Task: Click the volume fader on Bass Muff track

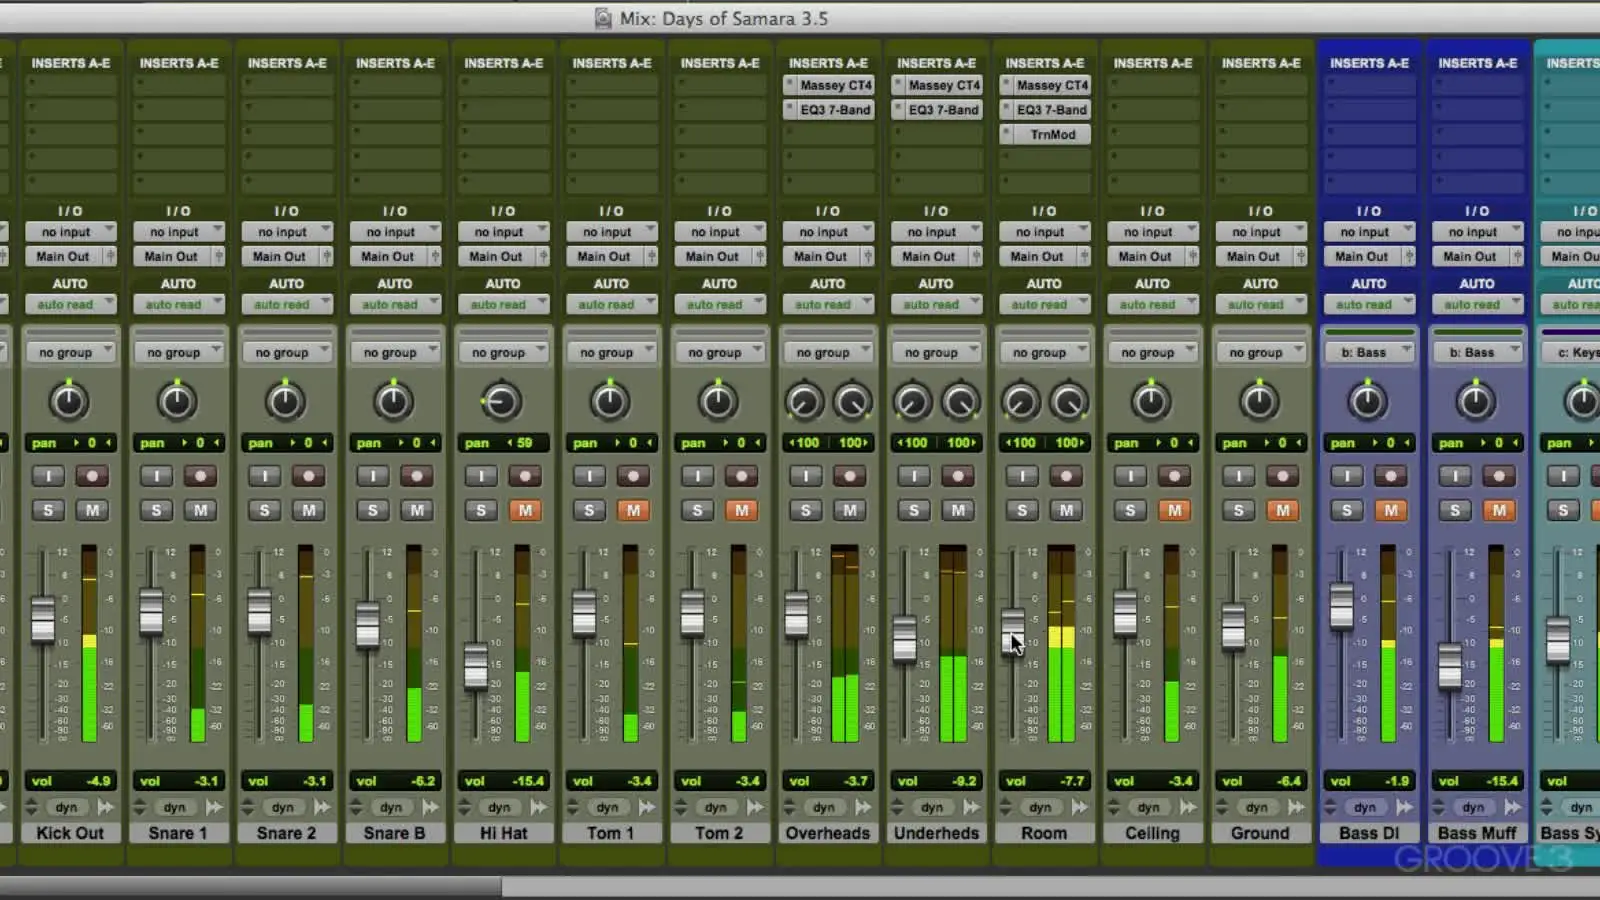Action: coord(1450,665)
